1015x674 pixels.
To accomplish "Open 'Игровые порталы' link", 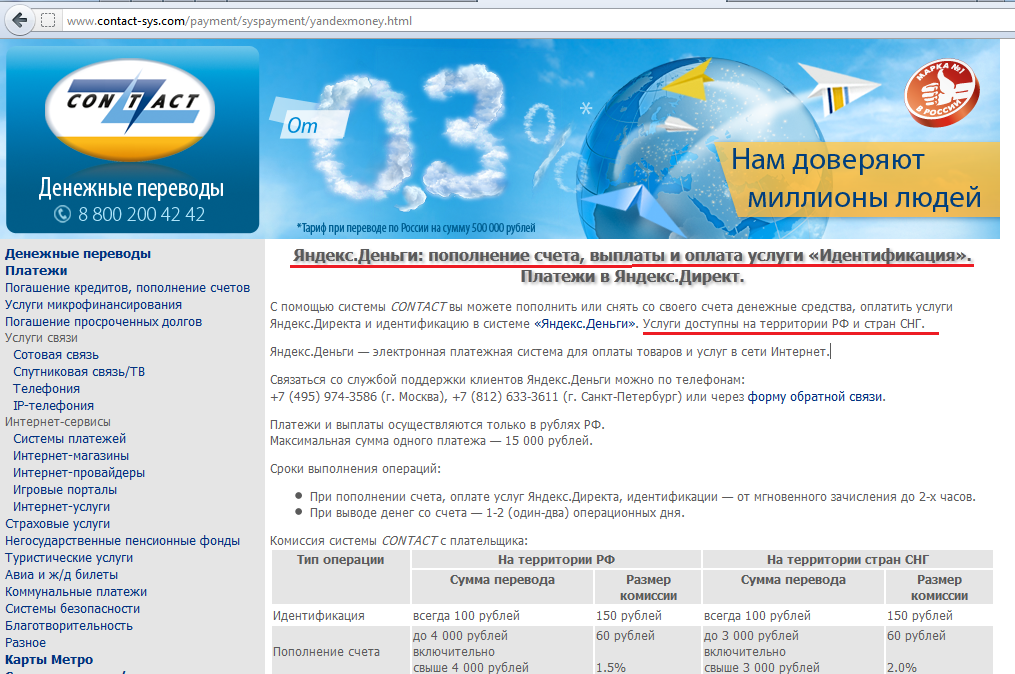I will [x=65, y=489].
